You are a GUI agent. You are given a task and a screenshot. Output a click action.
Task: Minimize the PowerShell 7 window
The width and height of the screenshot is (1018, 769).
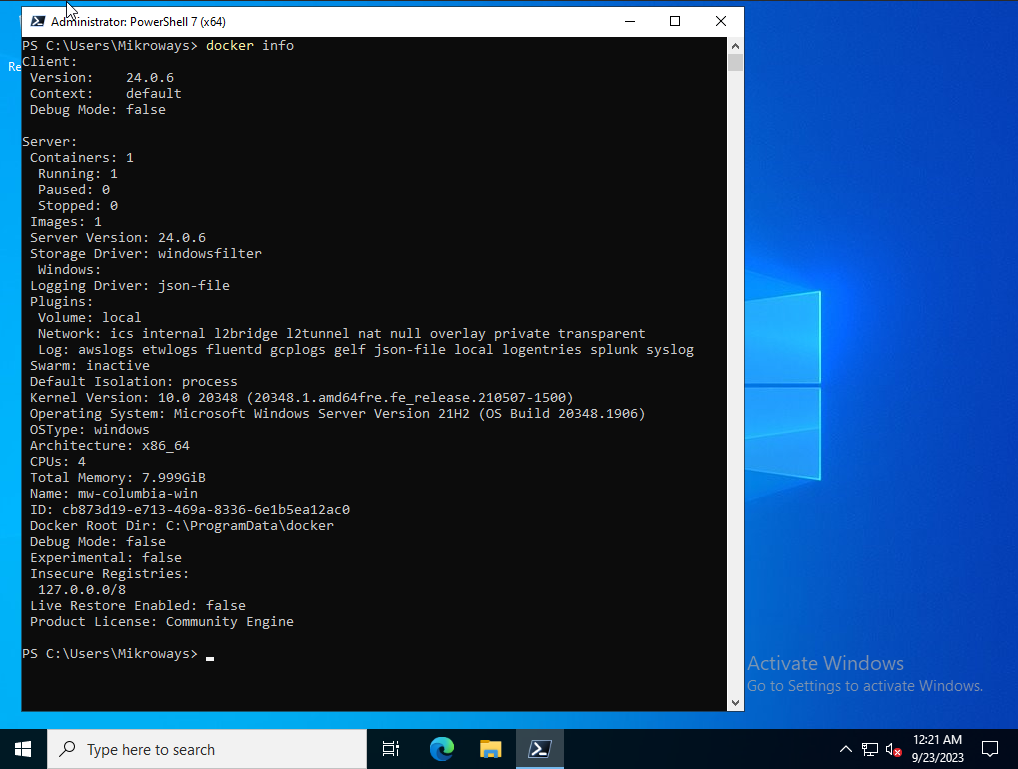pos(630,21)
